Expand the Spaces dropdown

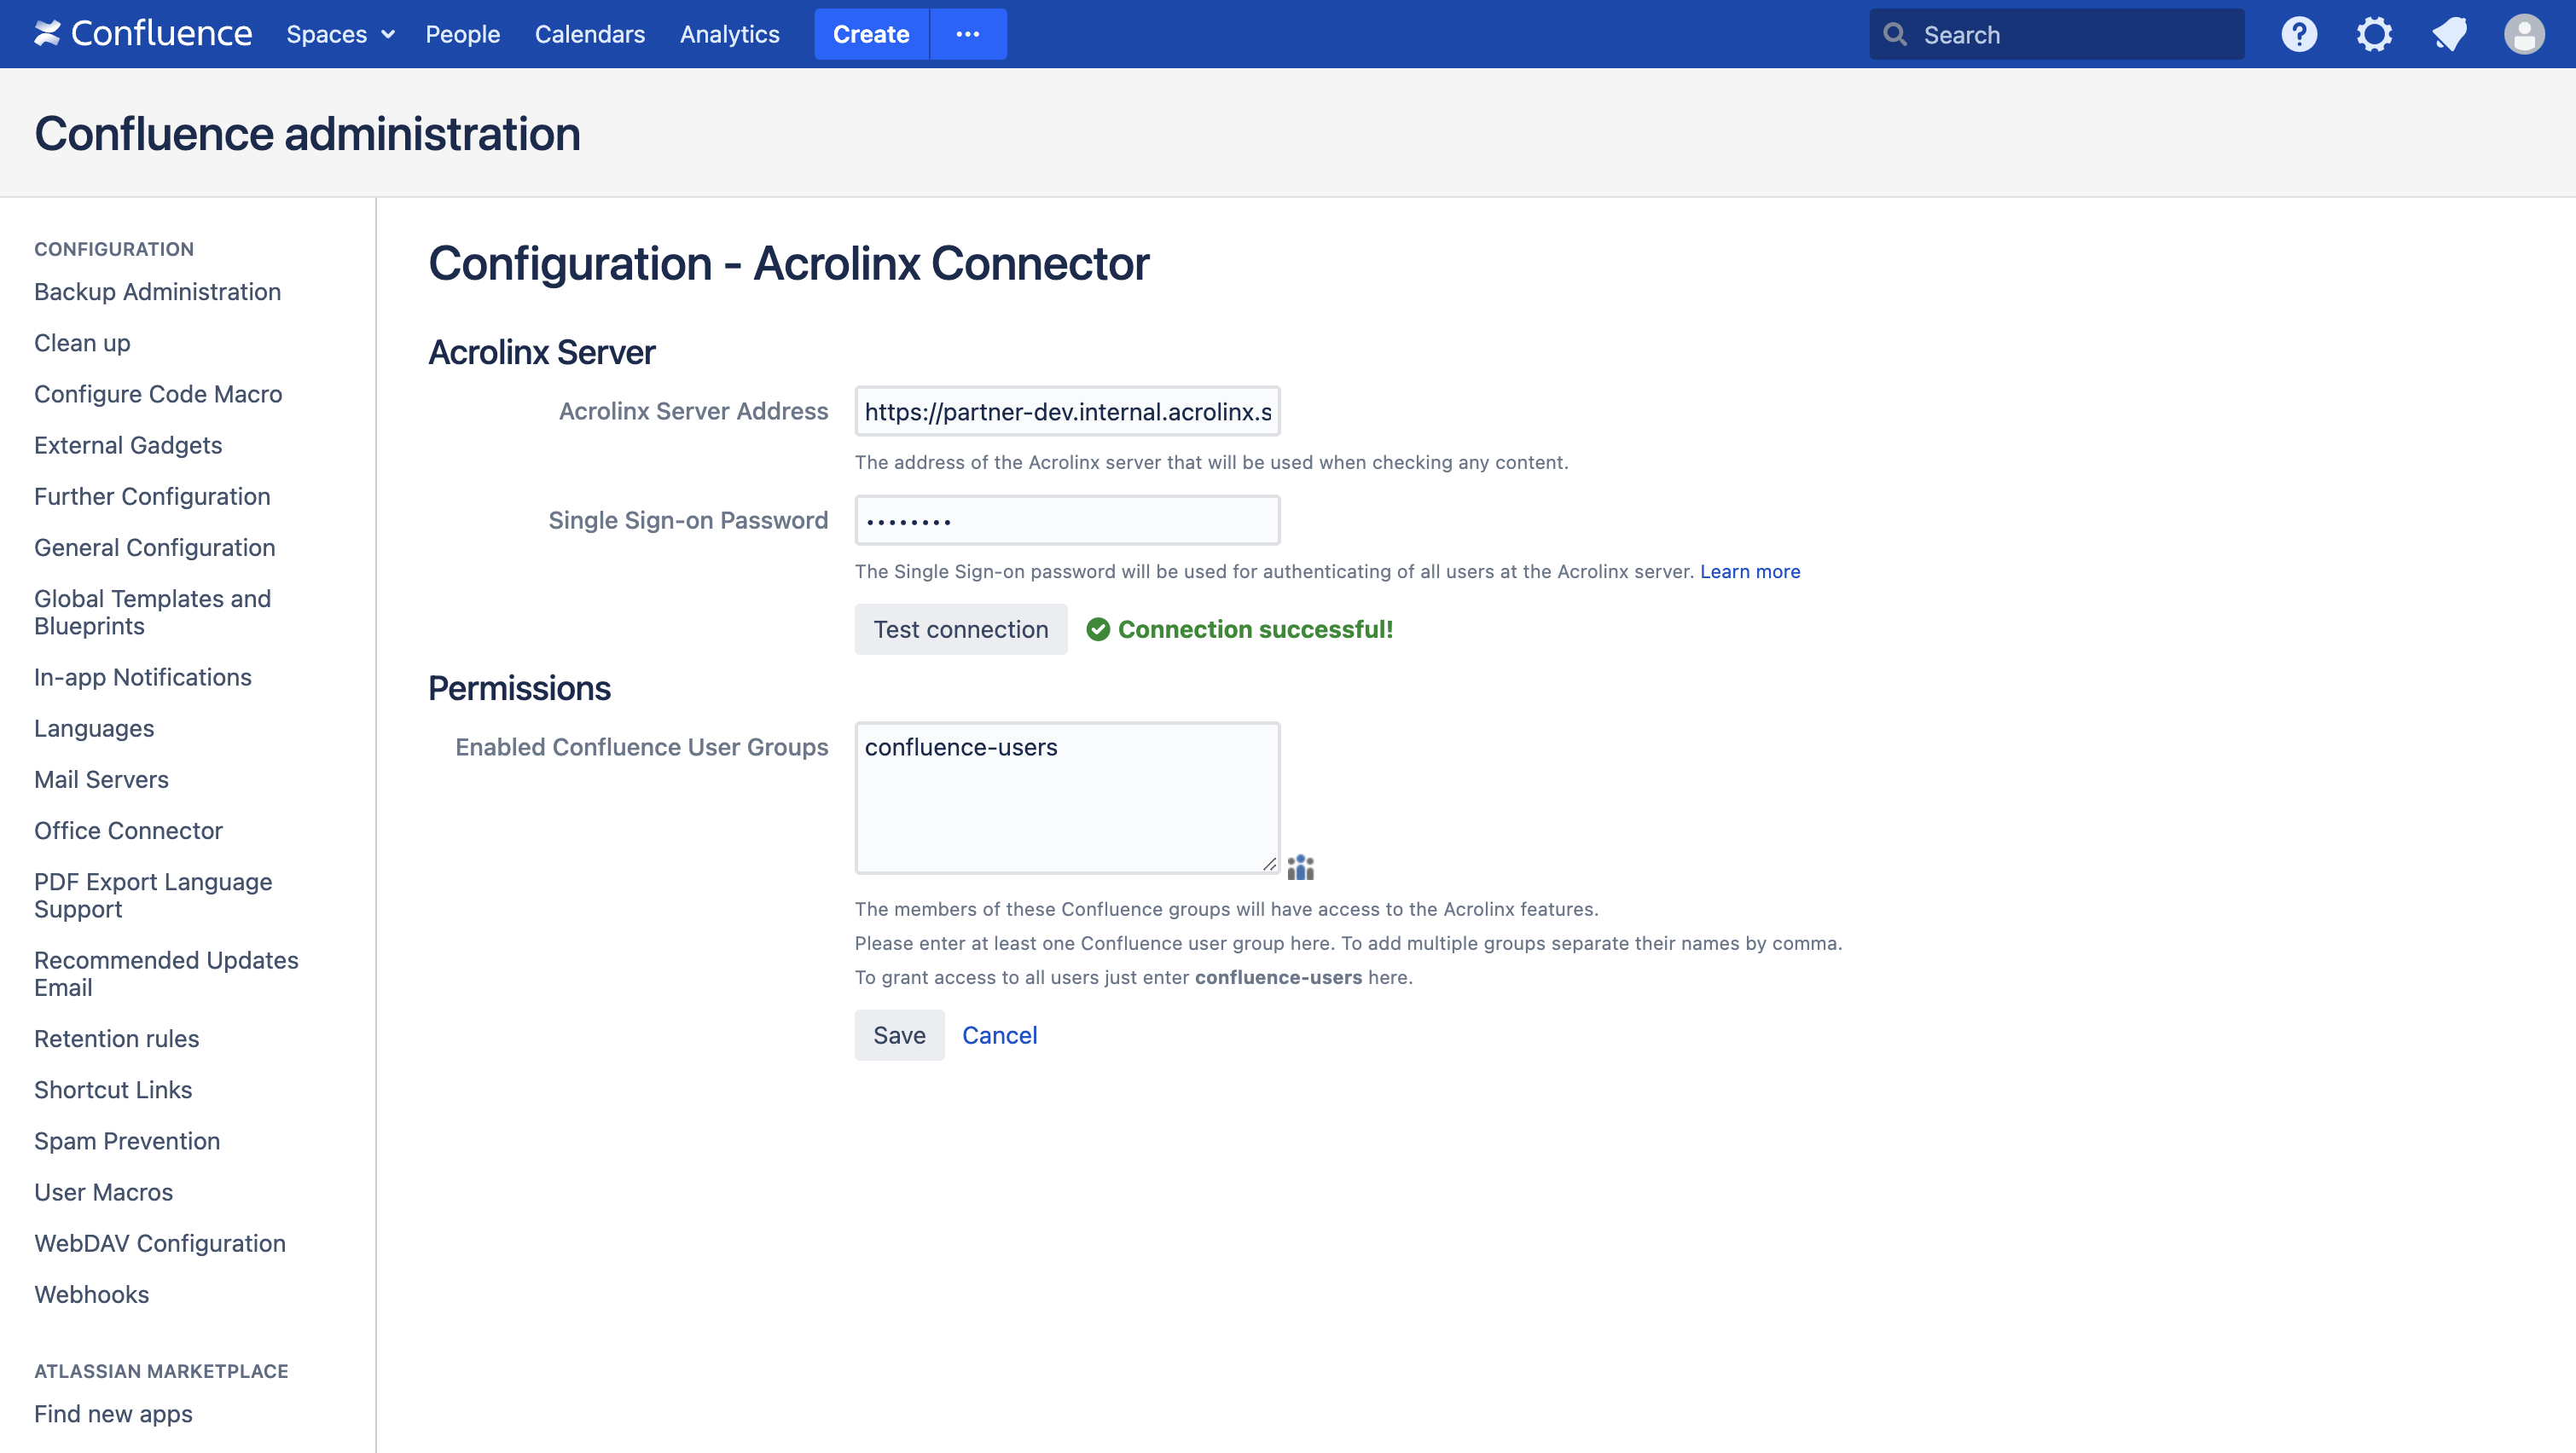(340, 34)
